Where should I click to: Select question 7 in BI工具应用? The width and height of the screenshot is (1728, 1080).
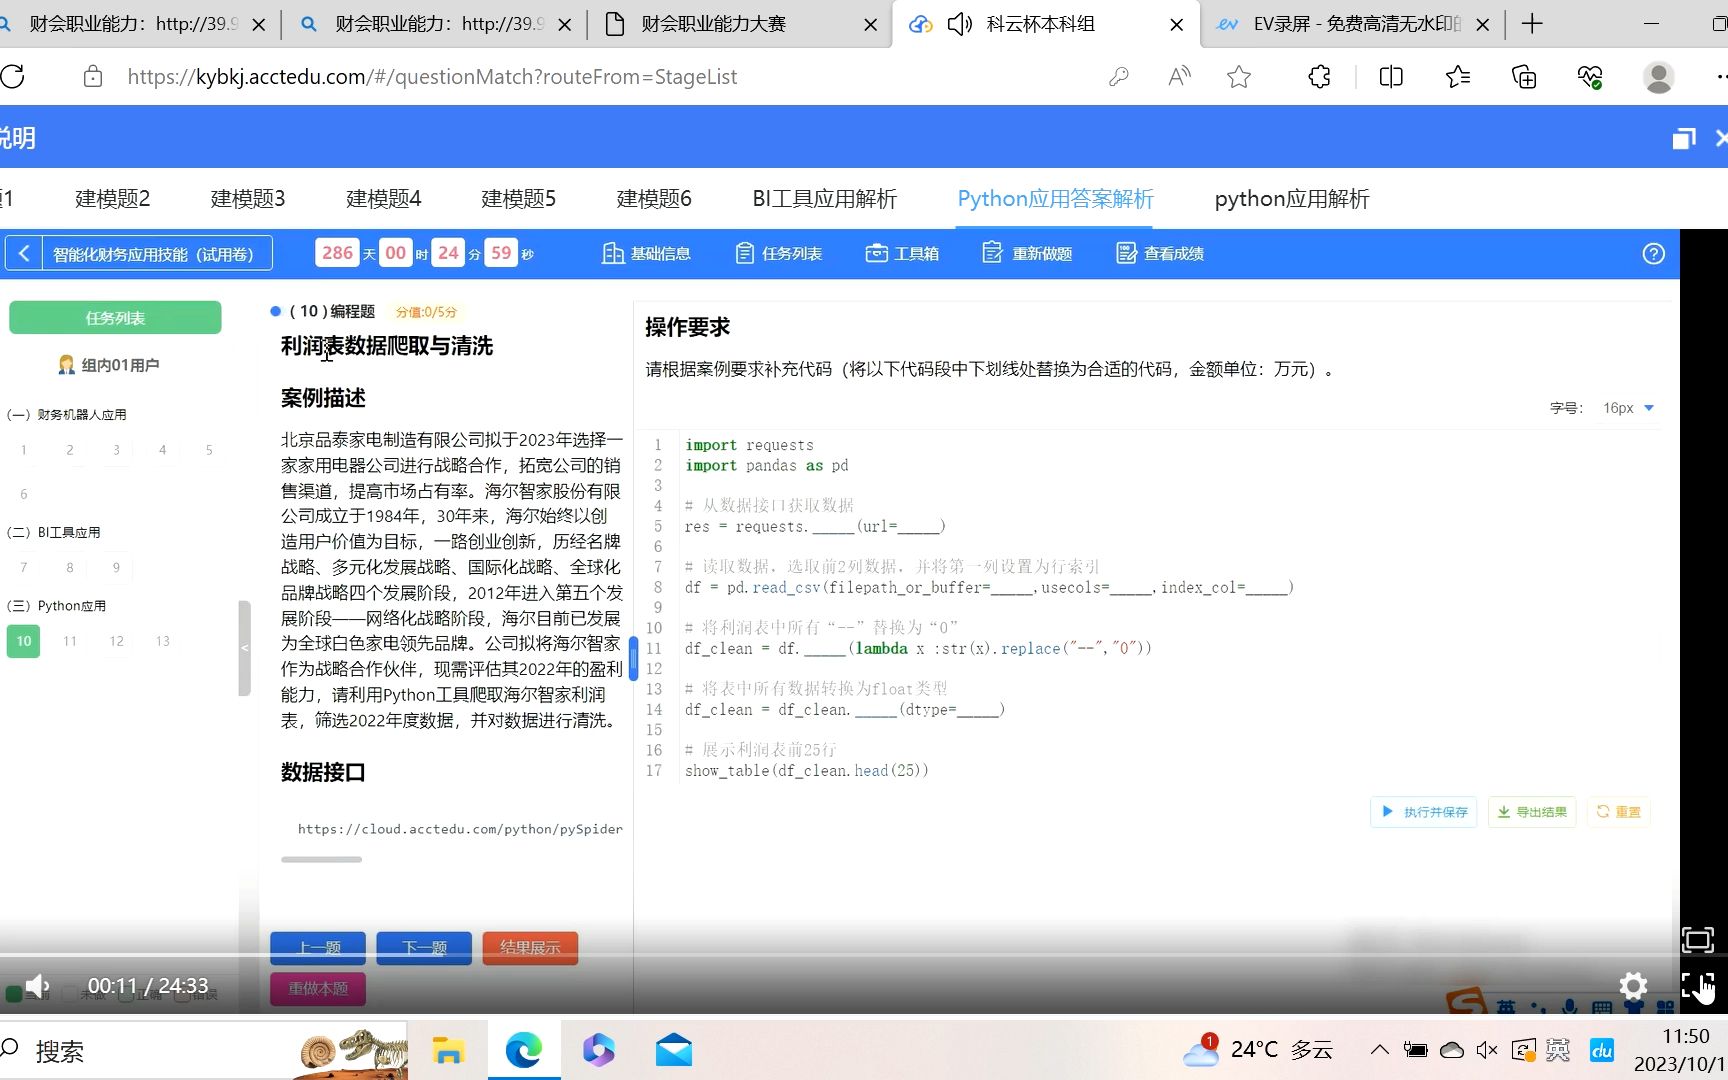pyautogui.click(x=24, y=568)
